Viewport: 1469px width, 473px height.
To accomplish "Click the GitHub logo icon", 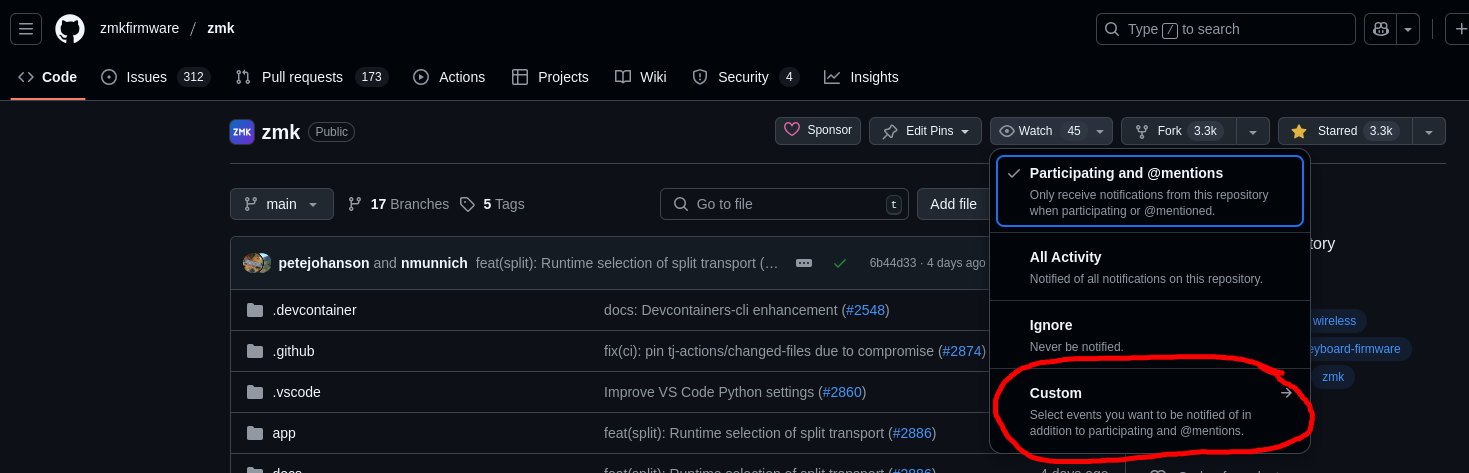I will (x=70, y=29).
